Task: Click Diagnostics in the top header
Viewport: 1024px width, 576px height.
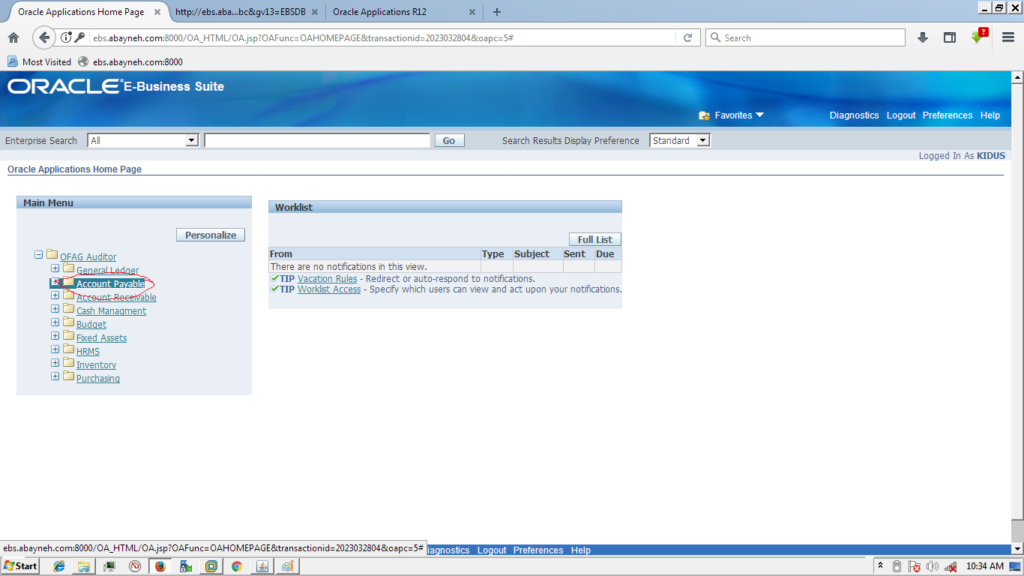Action: pyautogui.click(x=854, y=116)
